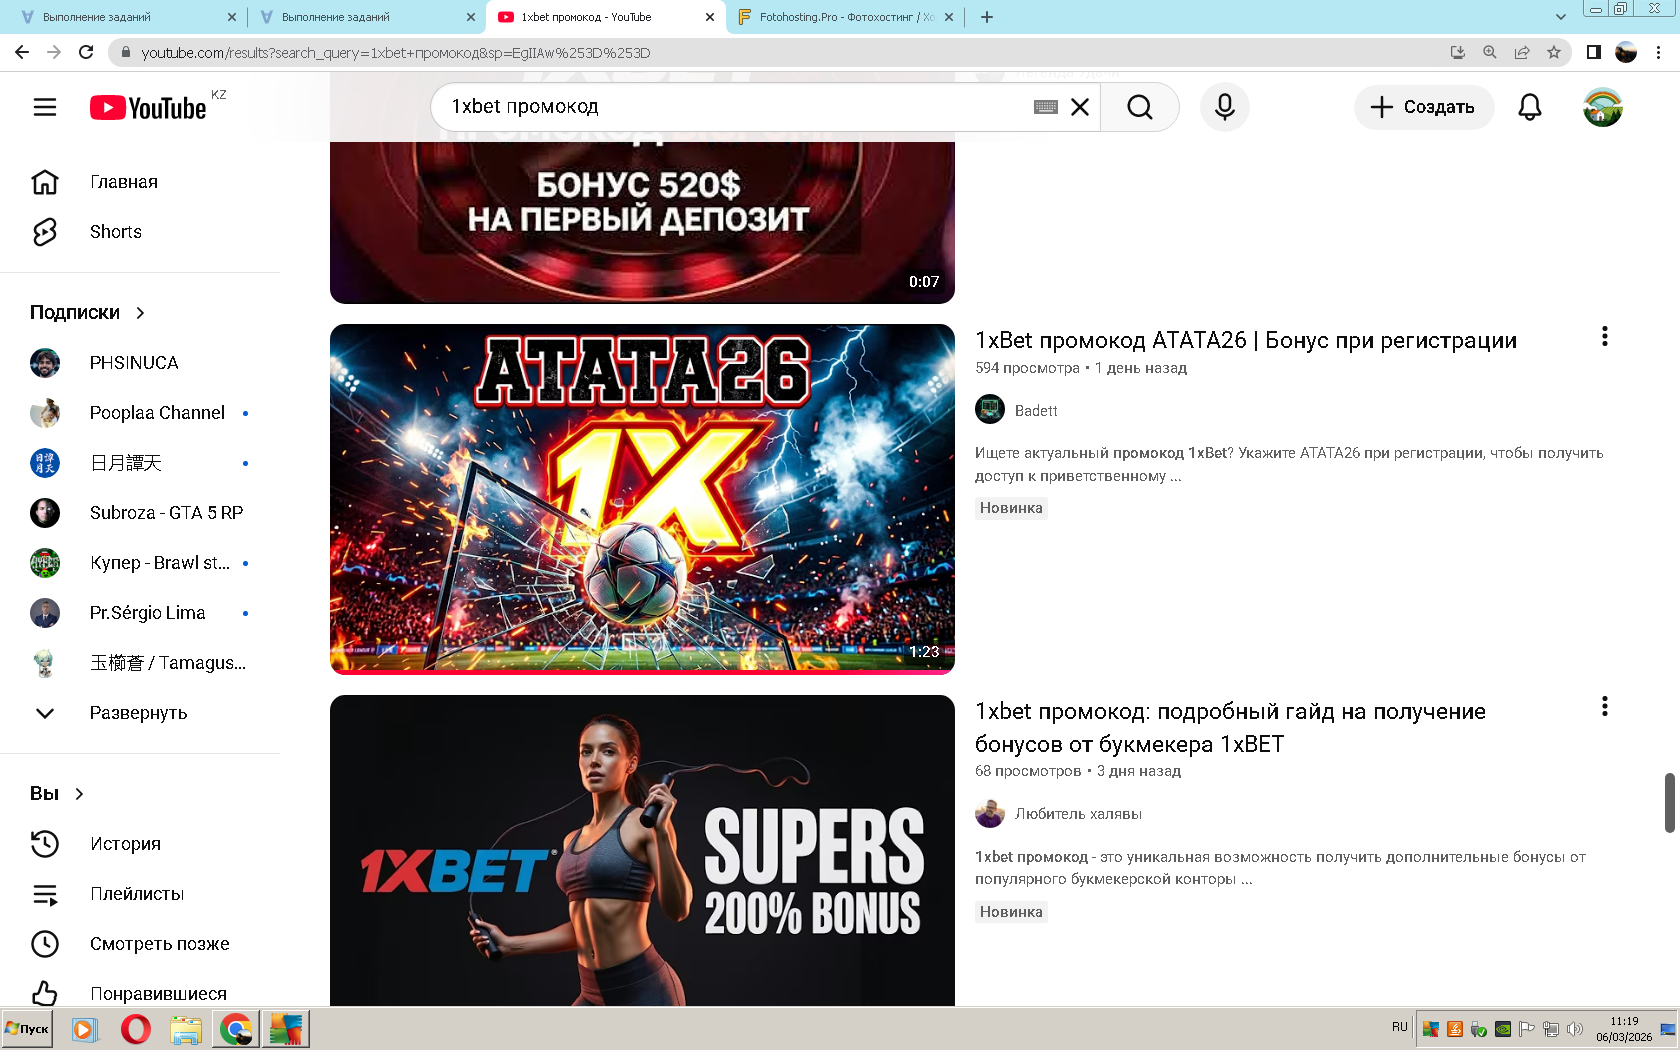The image size is (1680, 1050).
Task: Open the 玉櫛蒼 / Tamagus... channel
Action: tap(140, 663)
